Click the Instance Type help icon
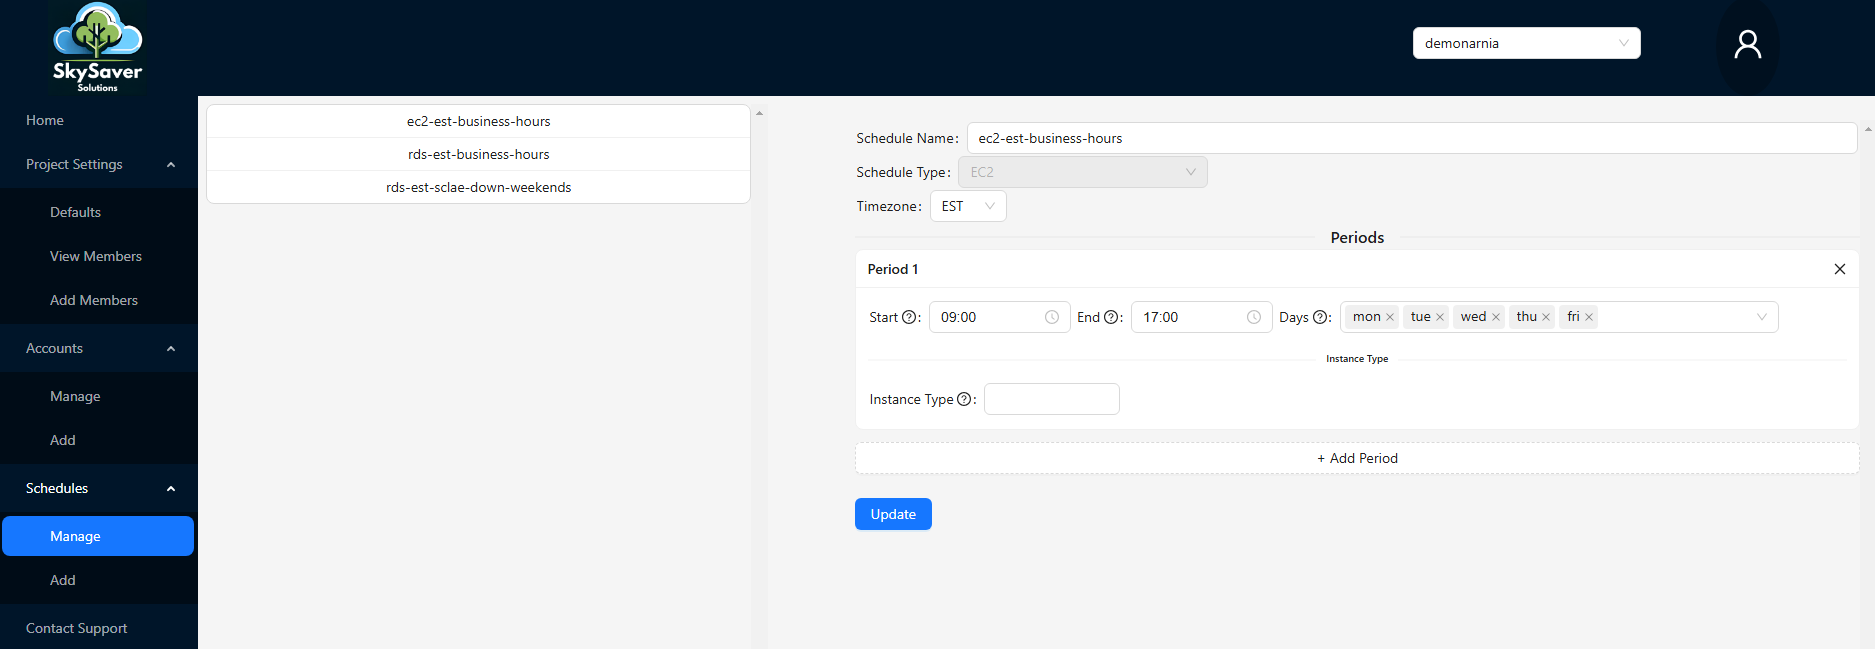This screenshot has width=1875, height=649. point(964,399)
